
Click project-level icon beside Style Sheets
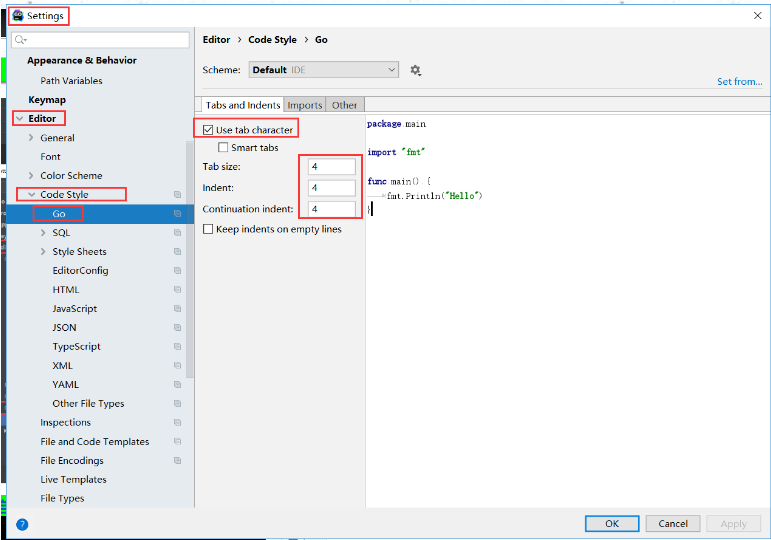[178, 252]
